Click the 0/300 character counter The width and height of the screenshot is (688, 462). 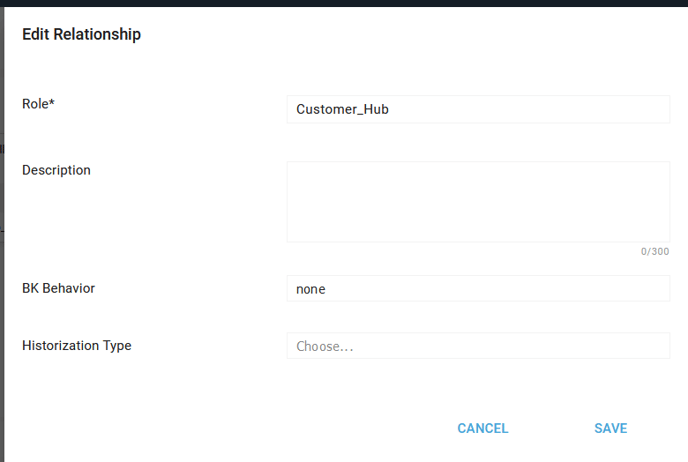click(655, 251)
